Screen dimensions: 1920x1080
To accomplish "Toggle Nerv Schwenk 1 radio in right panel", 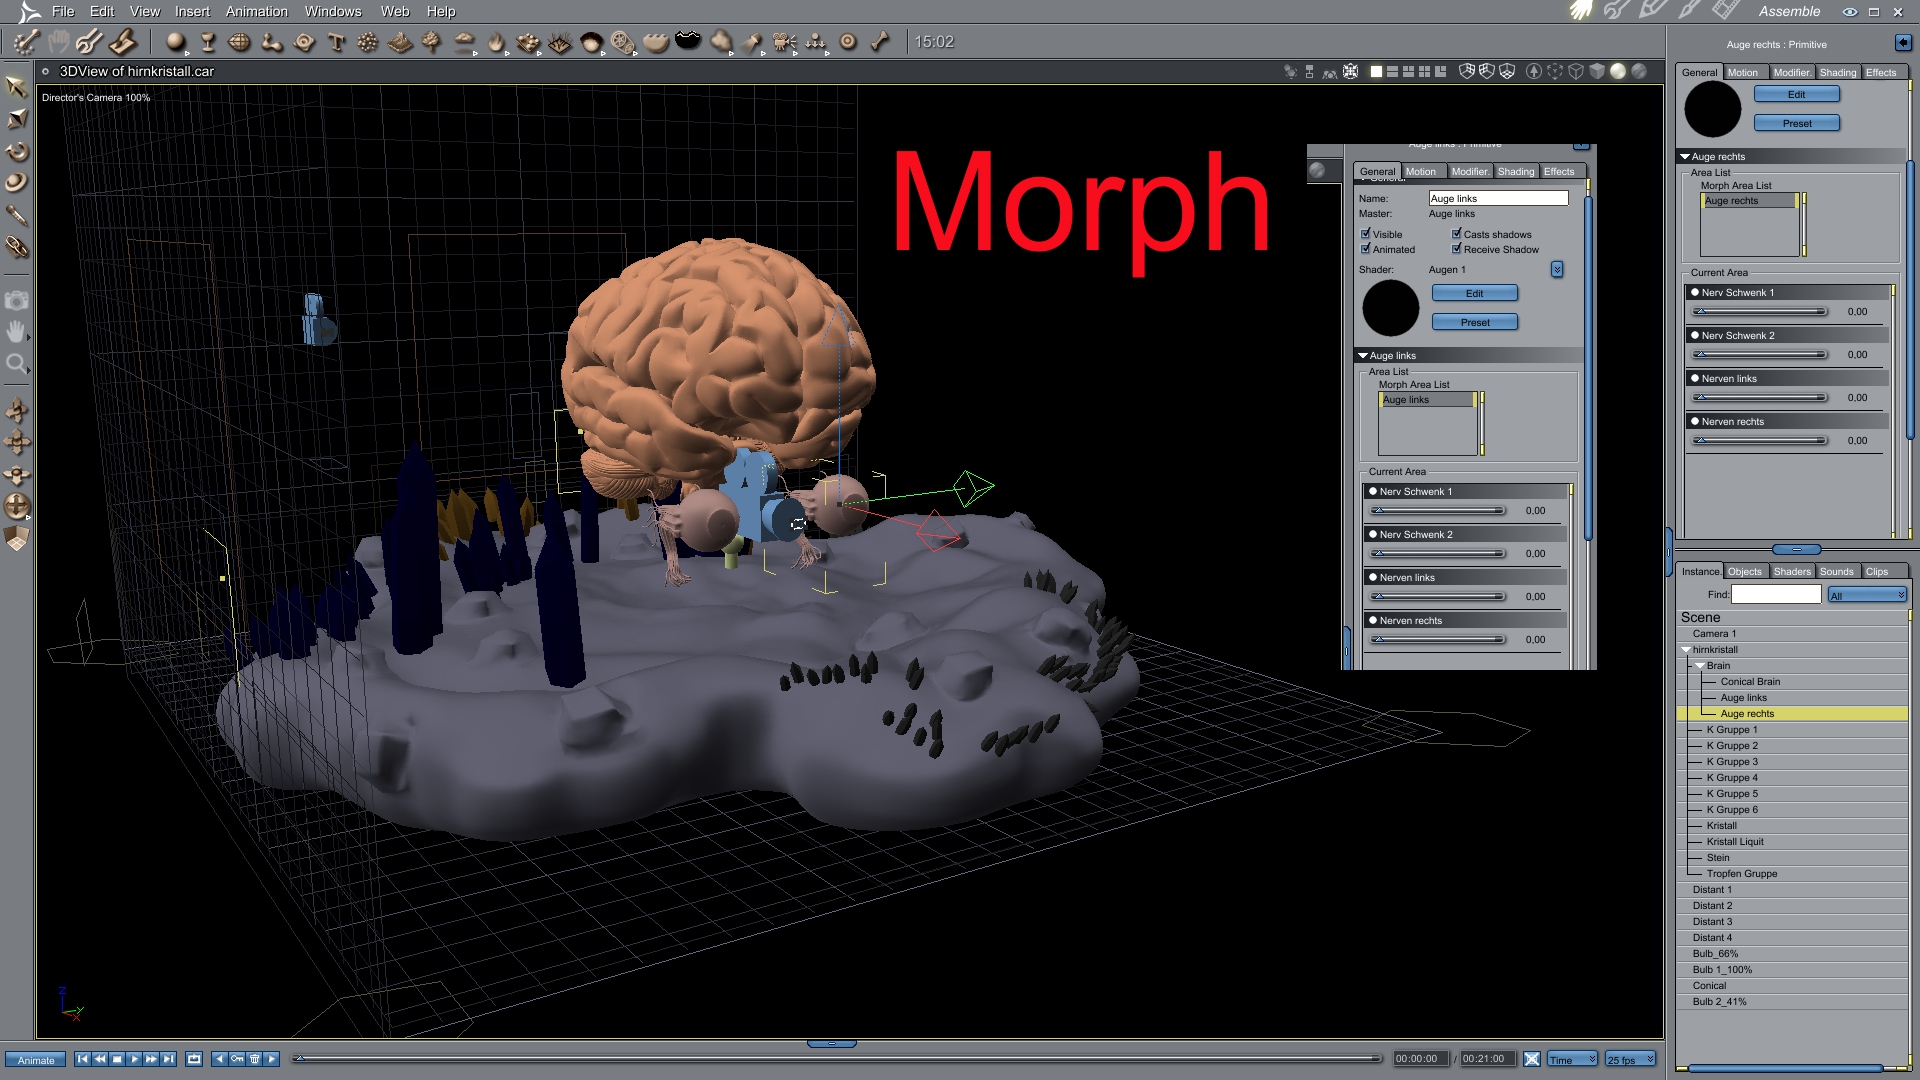I will pyautogui.click(x=1695, y=293).
